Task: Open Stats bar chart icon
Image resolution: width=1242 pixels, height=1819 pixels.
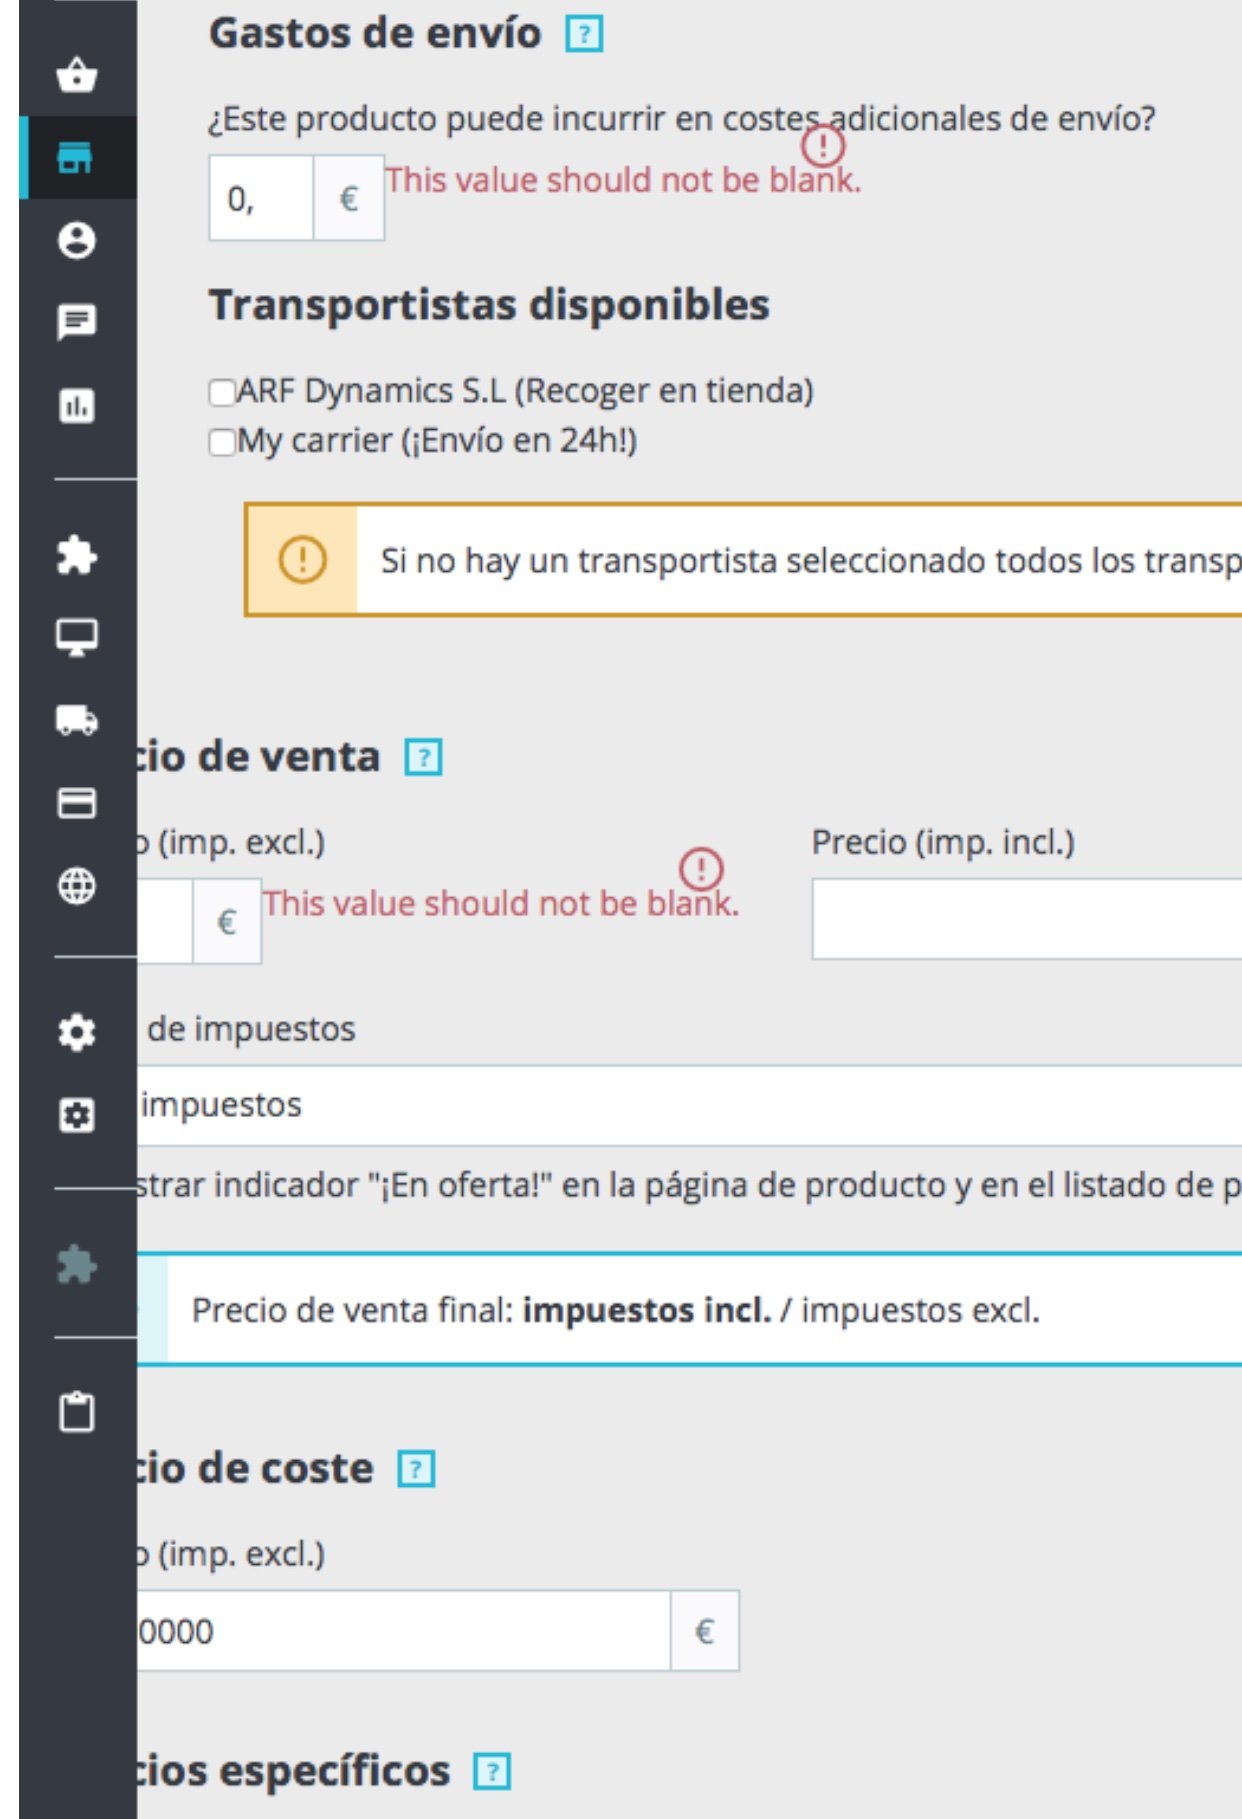Action: 76,406
